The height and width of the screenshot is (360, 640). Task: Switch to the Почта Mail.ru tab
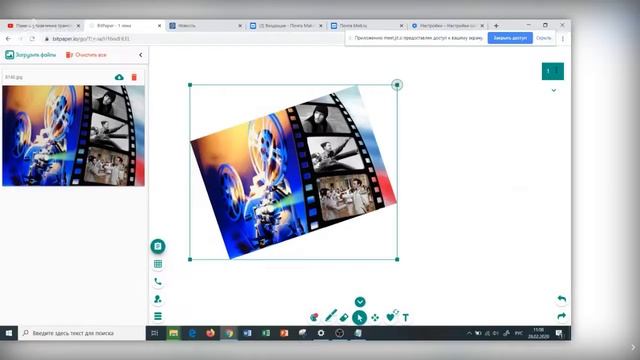pyautogui.click(x=367, y=26)
